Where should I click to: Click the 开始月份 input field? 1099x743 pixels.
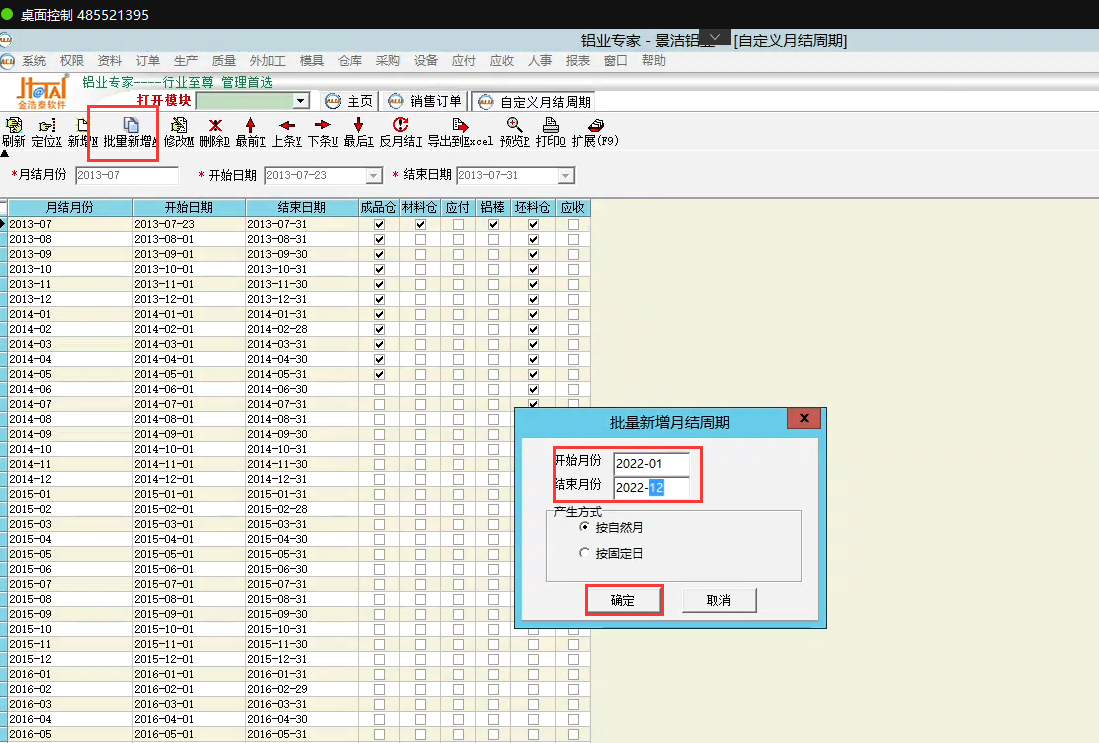650,464
